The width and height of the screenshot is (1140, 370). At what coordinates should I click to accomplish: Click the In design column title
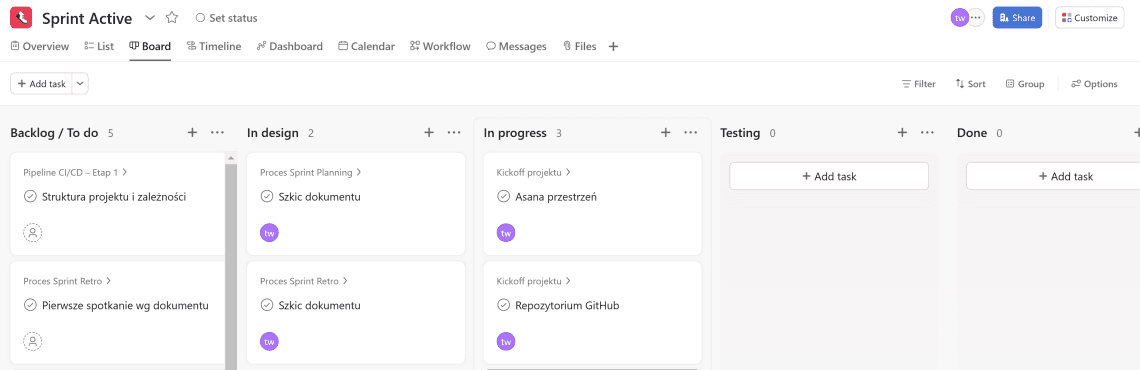pyautogui.click(x=273, y=133)
